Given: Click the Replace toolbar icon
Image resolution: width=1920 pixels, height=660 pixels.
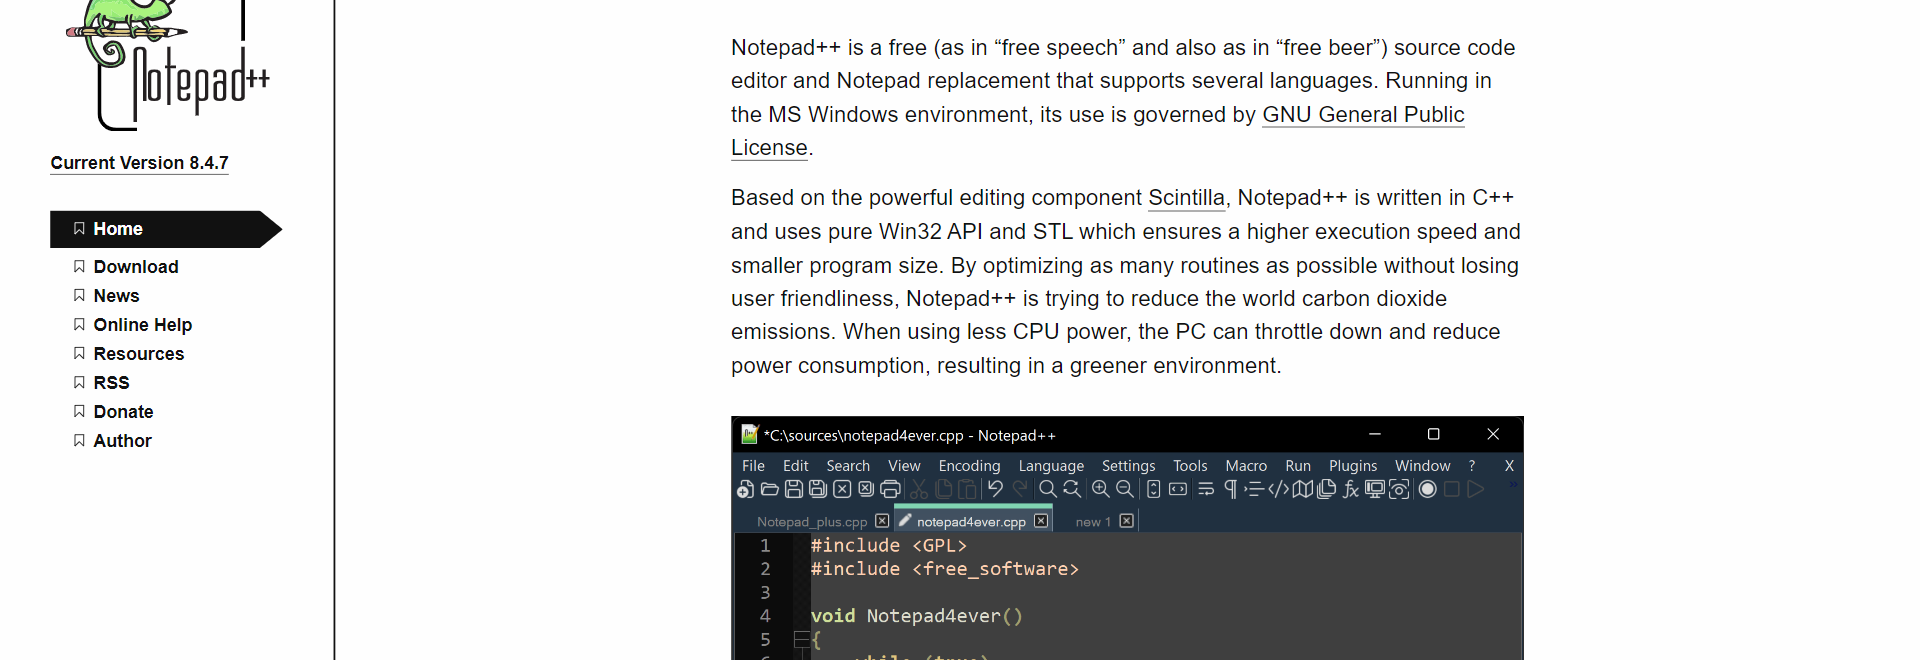Looking at the screenshot, I should (1072, 489).
